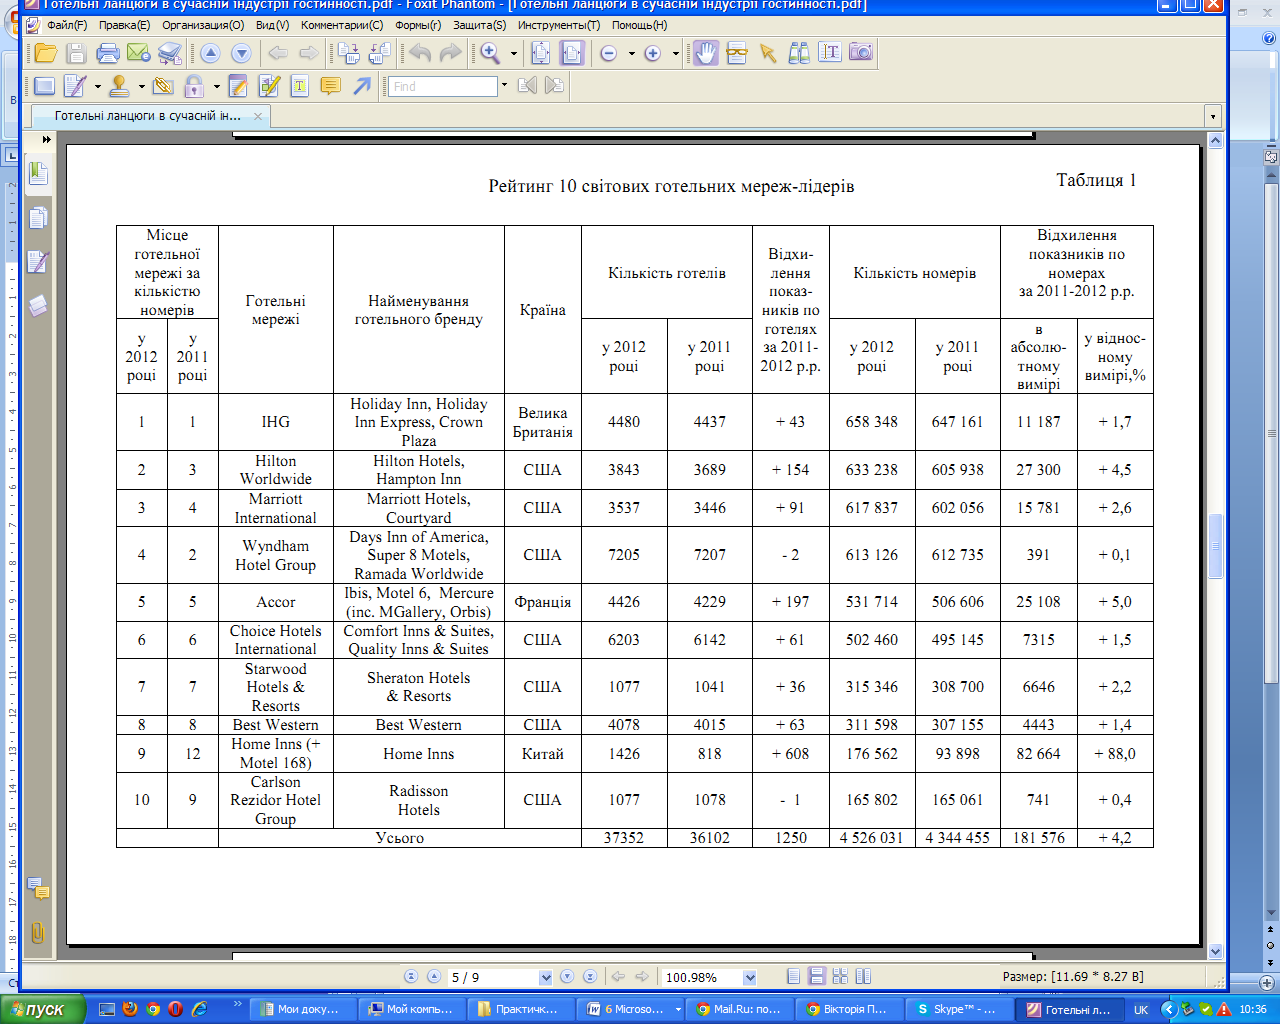
Task: Click the padlock security icon
Action: click(x=194, y=86)
